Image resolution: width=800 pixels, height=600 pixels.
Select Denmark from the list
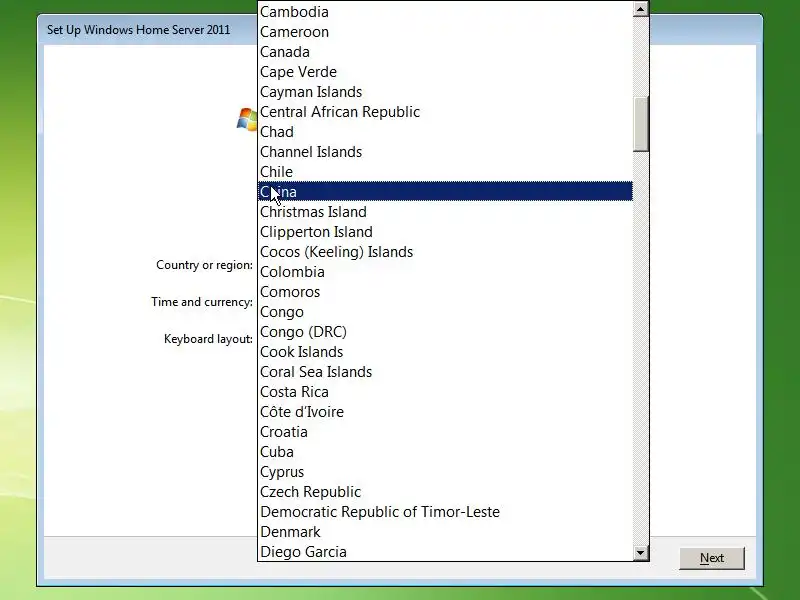[445, 532]
